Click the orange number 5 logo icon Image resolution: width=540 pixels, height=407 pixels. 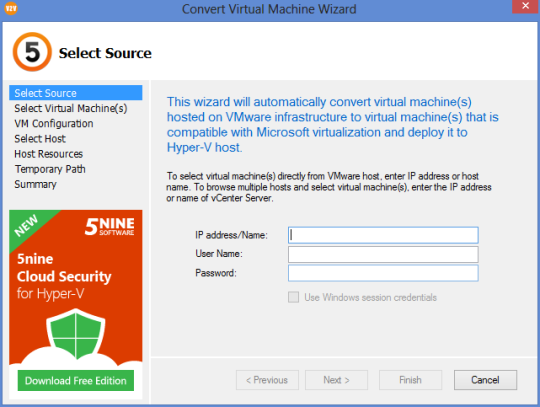[x=32, y=52]
